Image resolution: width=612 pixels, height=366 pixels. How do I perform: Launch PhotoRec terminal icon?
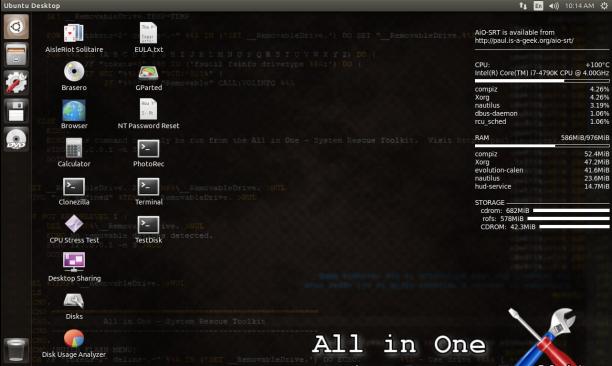click(x=148, y=153)
